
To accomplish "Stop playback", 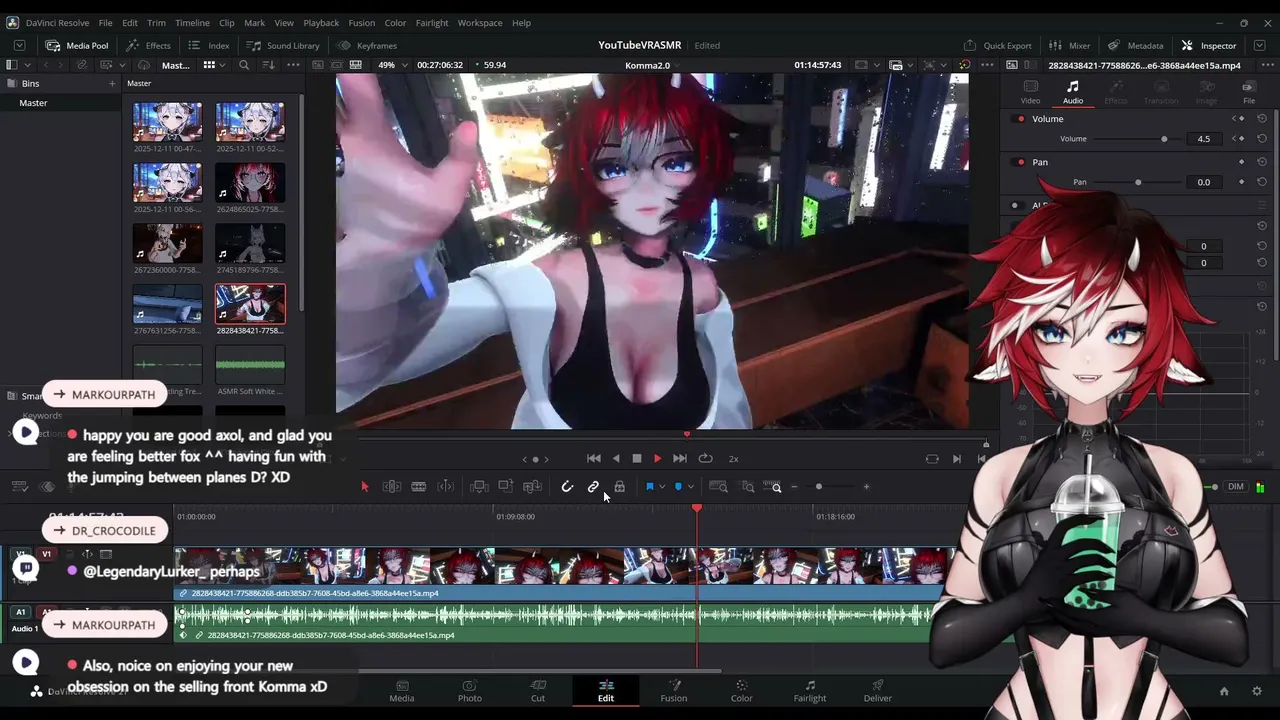I will [637, 459].
